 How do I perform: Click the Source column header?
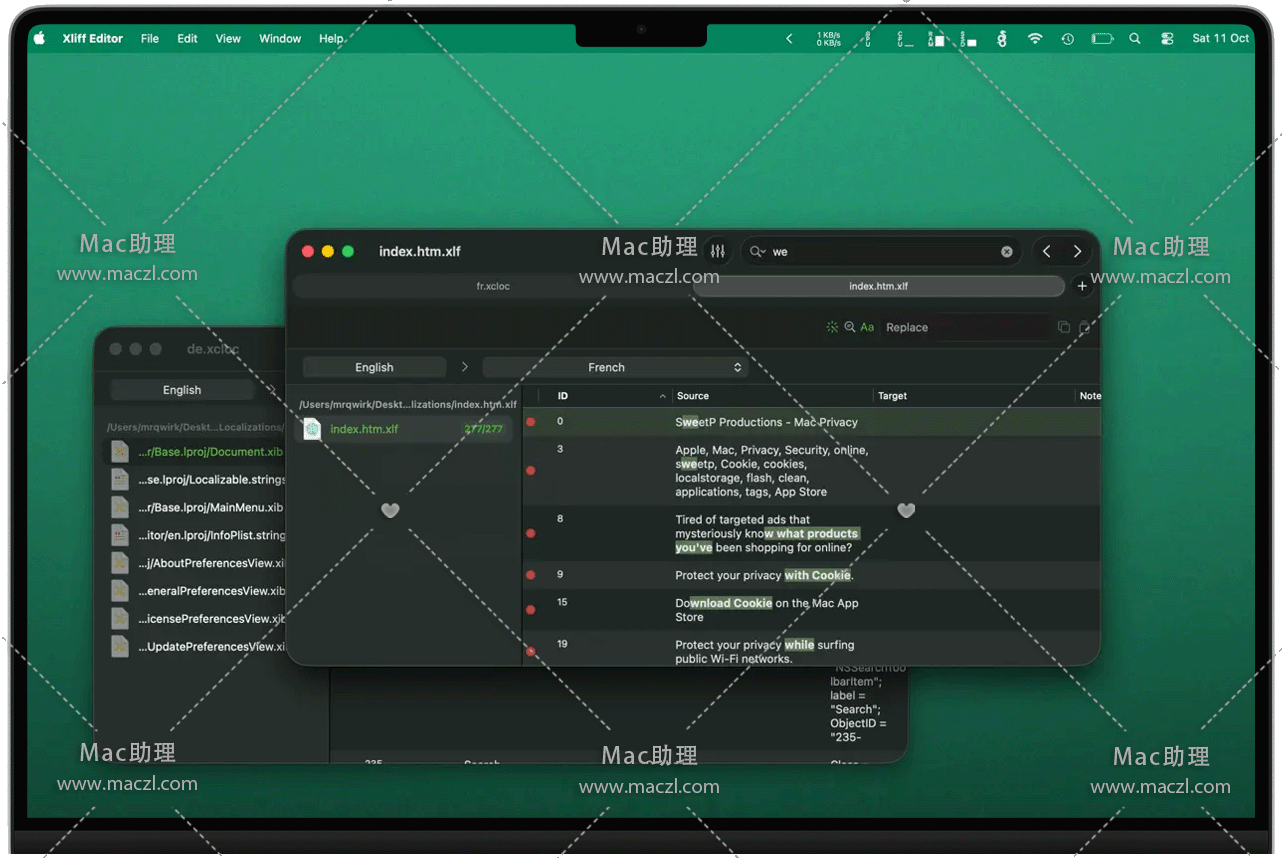click(x=773, y=396)
